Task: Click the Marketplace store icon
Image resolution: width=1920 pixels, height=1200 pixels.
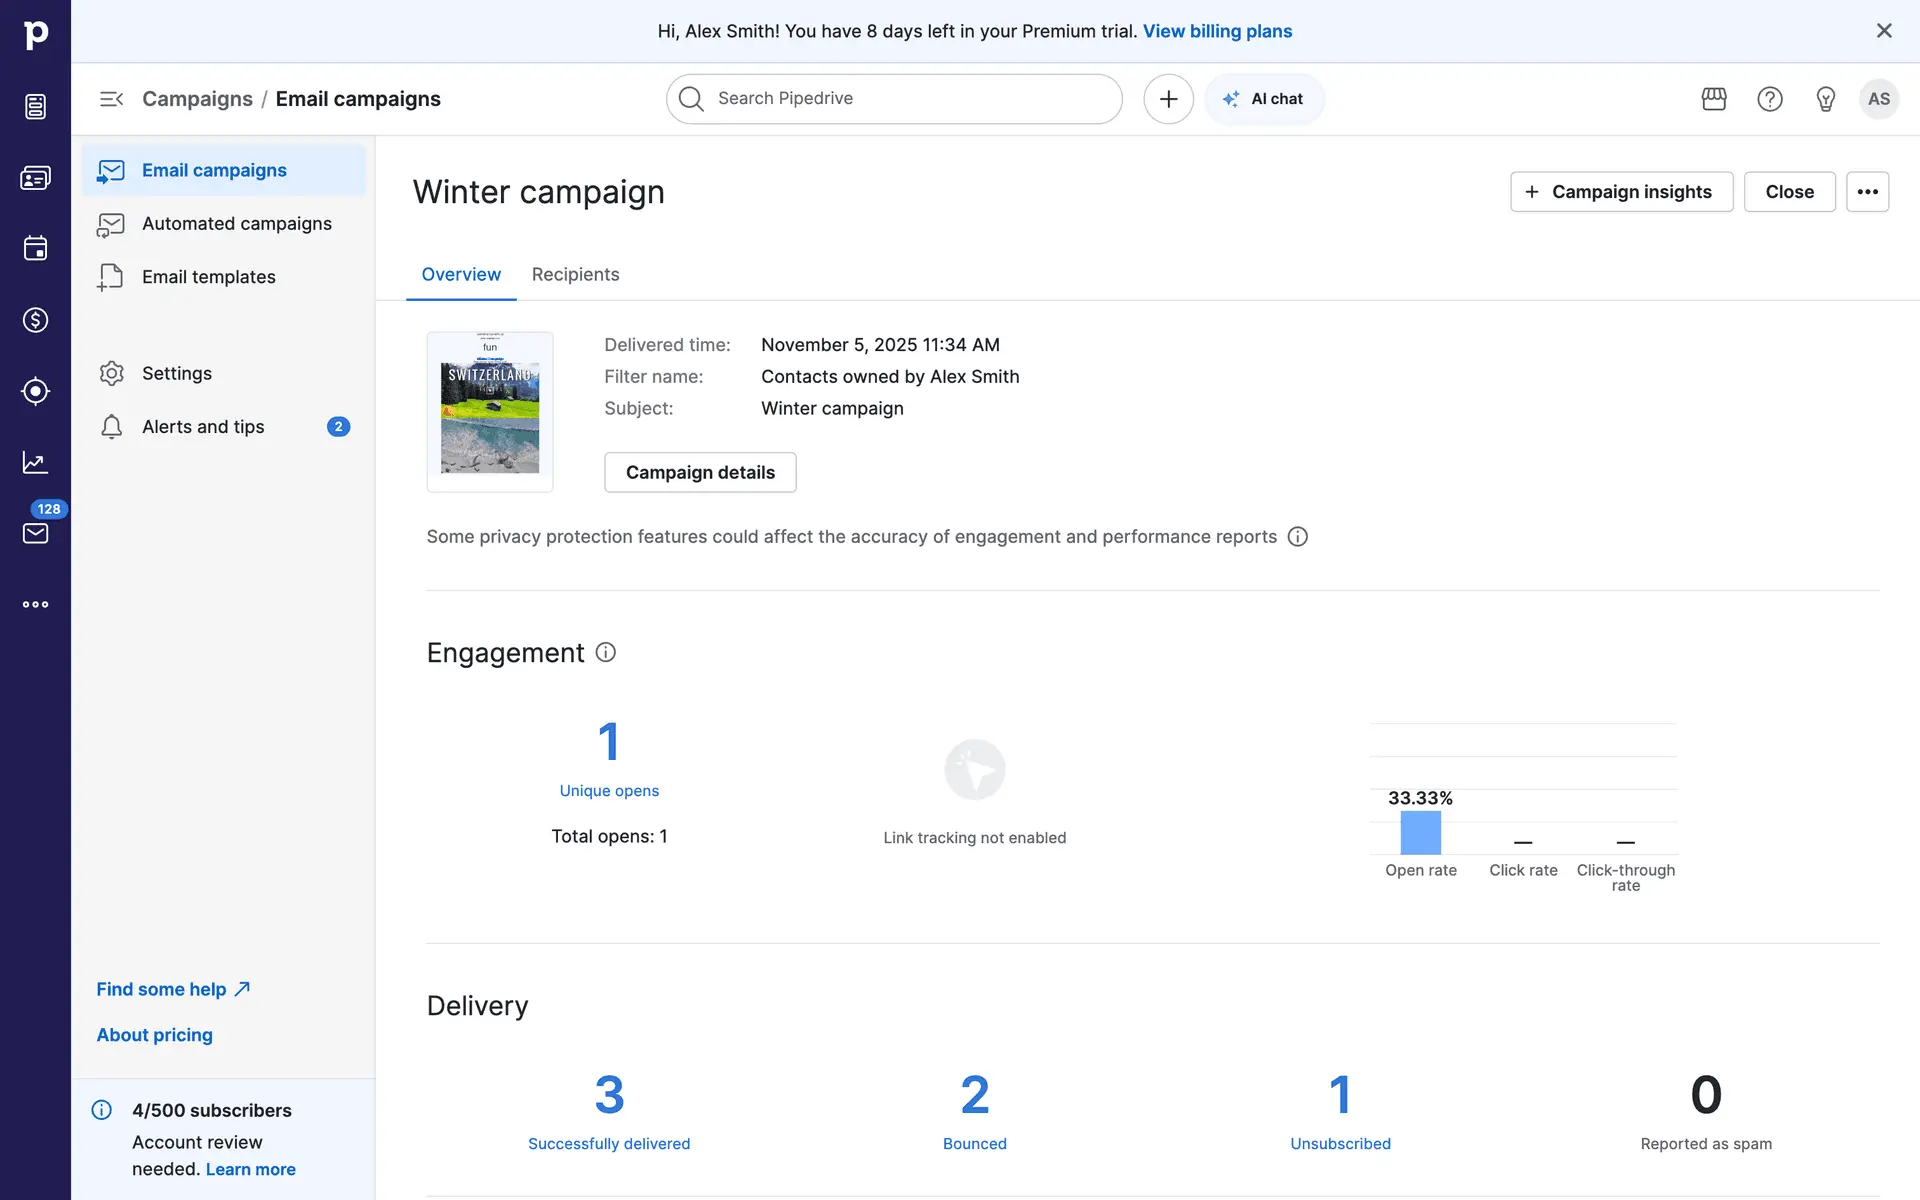Action: [x=1714, y=99]
